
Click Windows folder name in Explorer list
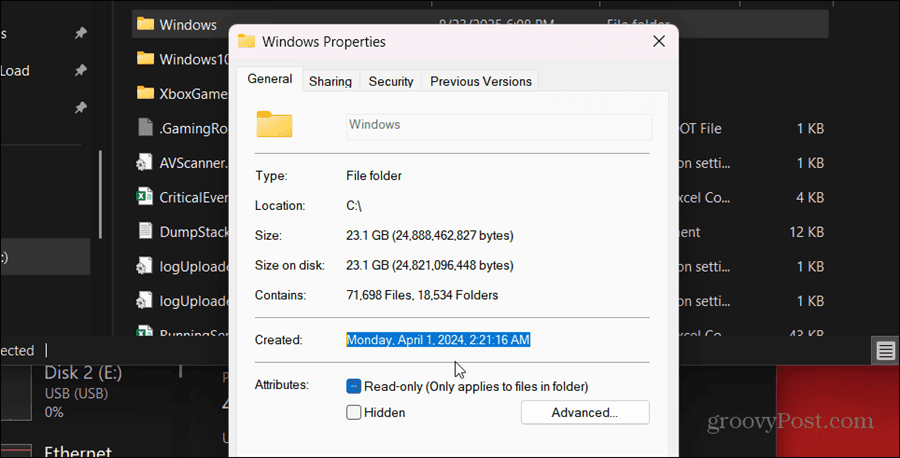tap(188, 25)
